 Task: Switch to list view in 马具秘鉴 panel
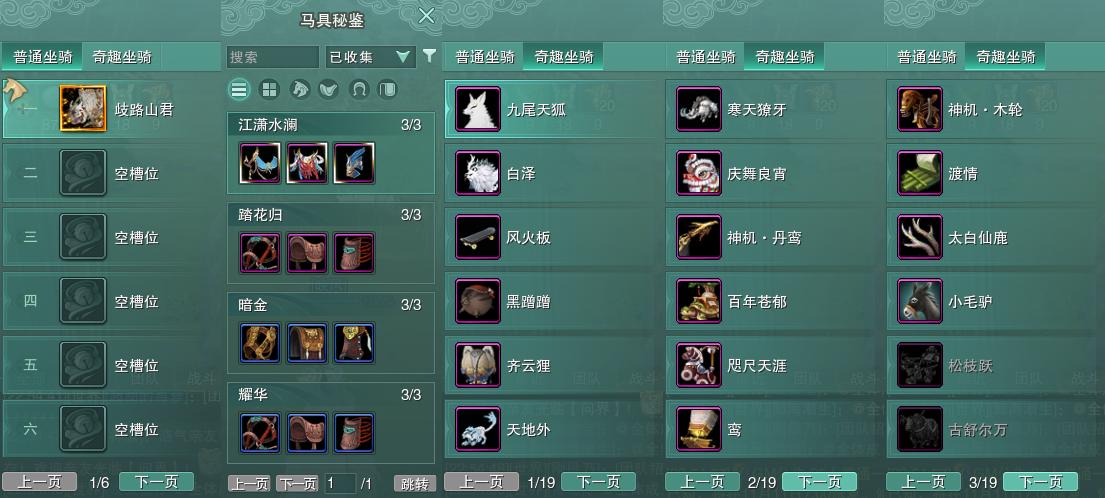click(240, 89)
